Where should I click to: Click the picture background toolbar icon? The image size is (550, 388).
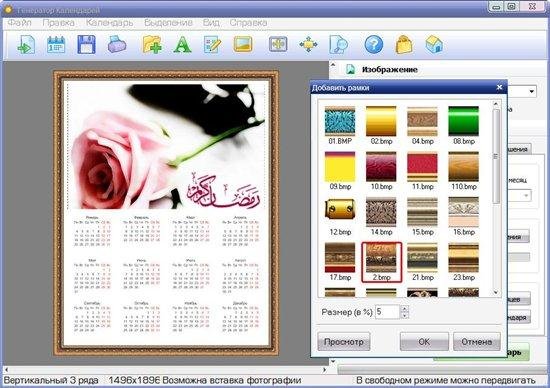coord(243,45)
